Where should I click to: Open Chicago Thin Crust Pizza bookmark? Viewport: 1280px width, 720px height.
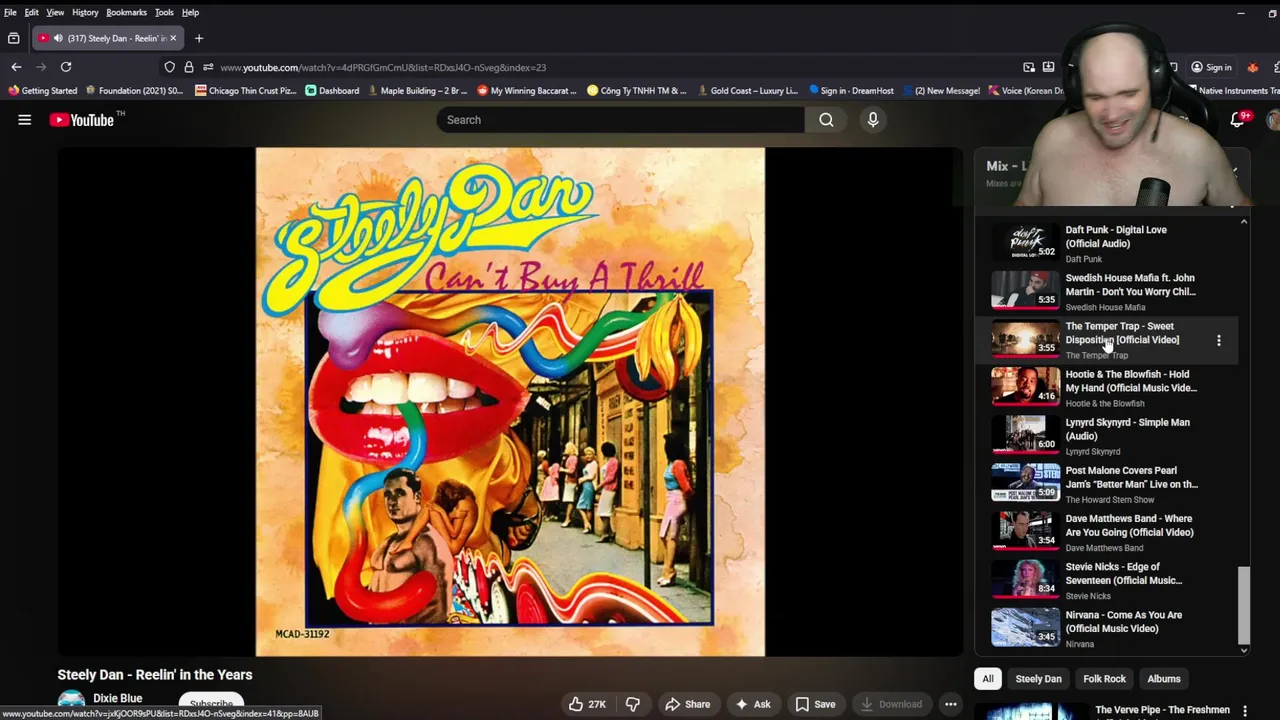(246, 91)
